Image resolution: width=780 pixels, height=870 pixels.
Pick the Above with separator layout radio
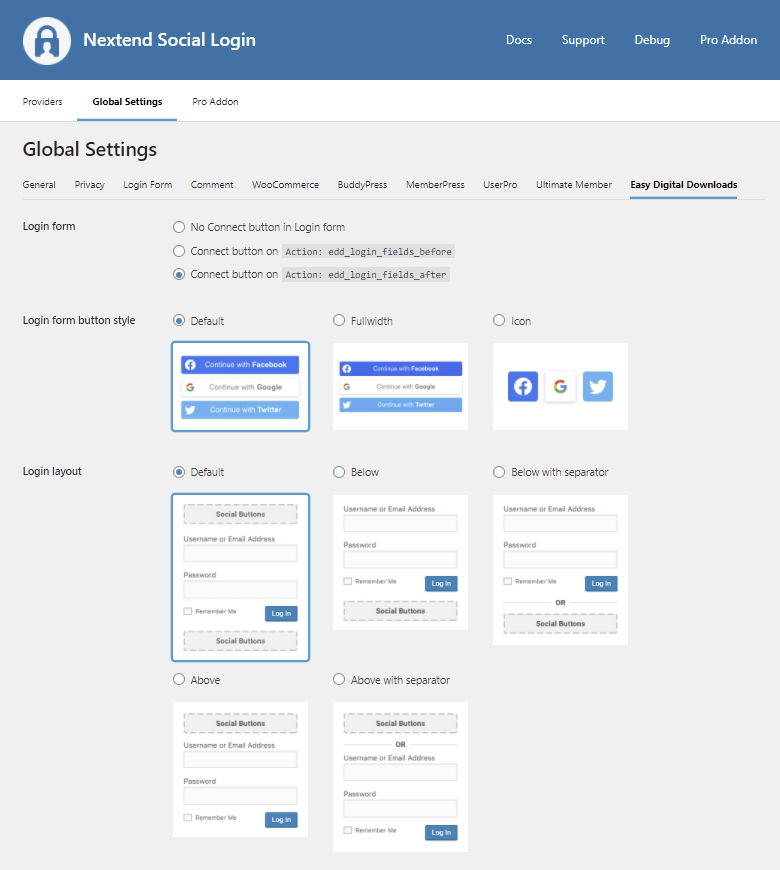point(339,680)
